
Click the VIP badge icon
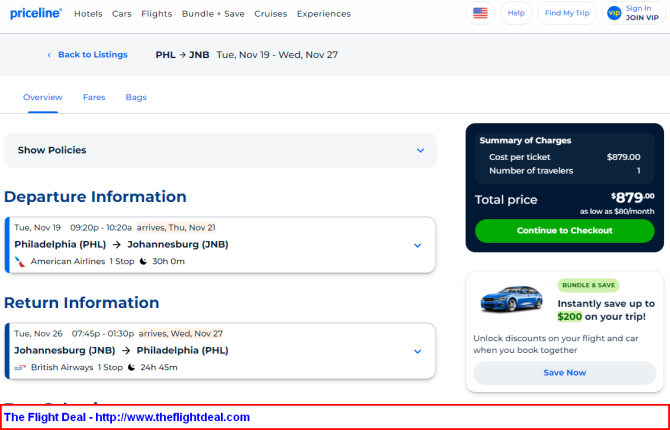pyautogui.click(x=614, y=13)
